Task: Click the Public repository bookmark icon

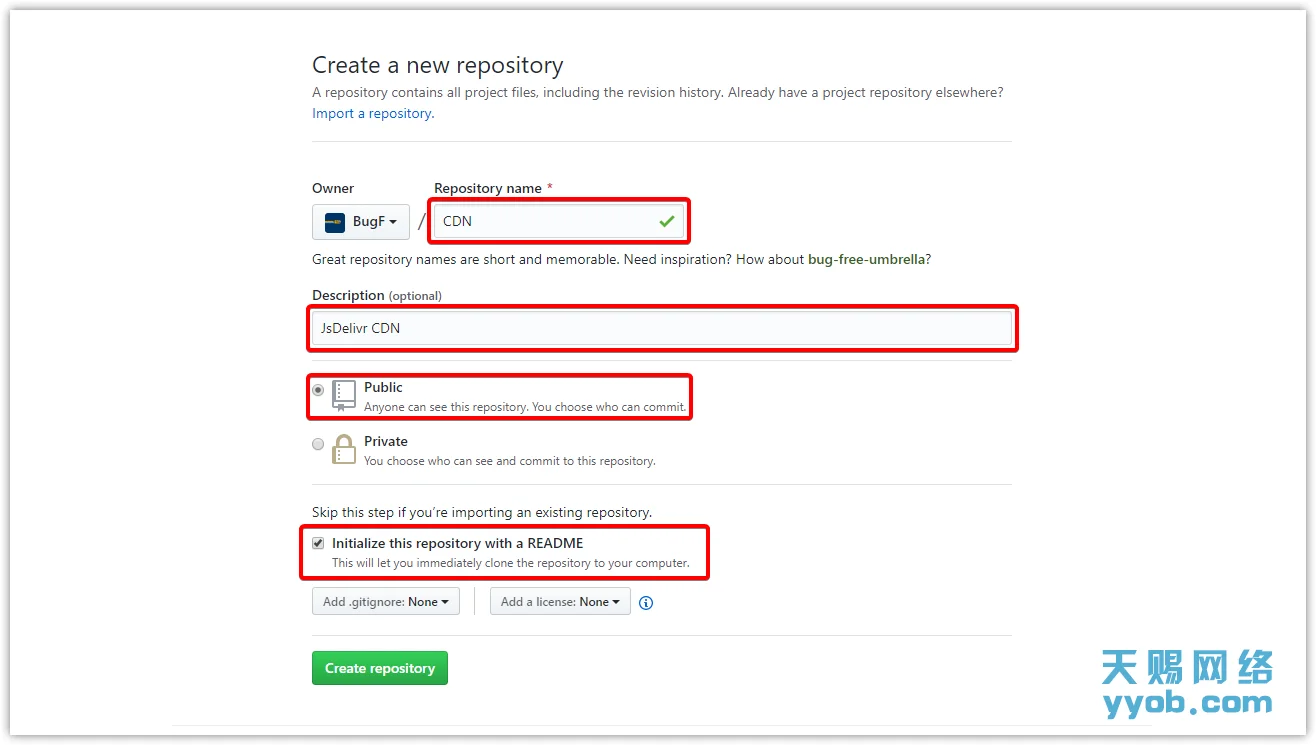Action: 342,395
